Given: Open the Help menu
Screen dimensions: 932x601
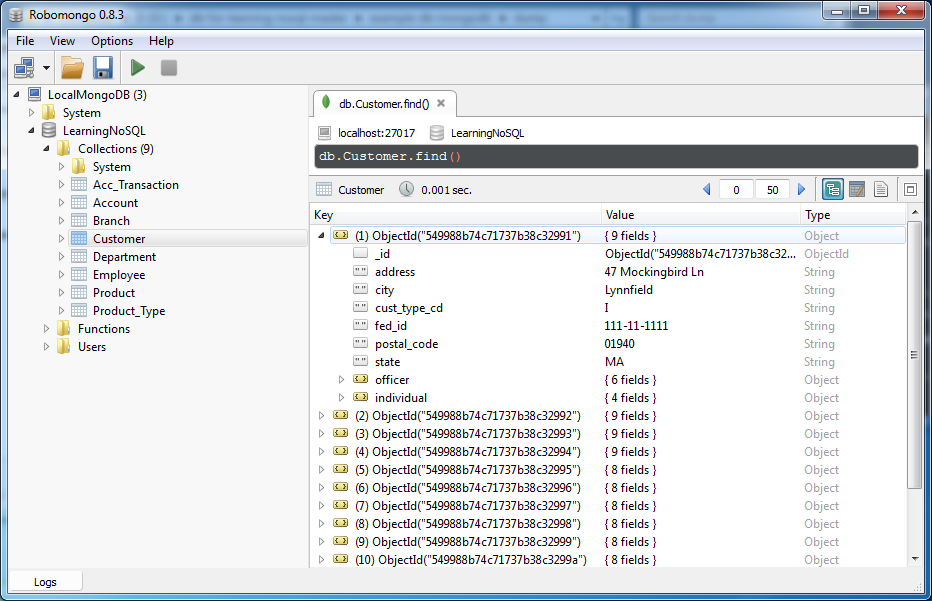Looking at the screenshot, I should pos(161,41).
